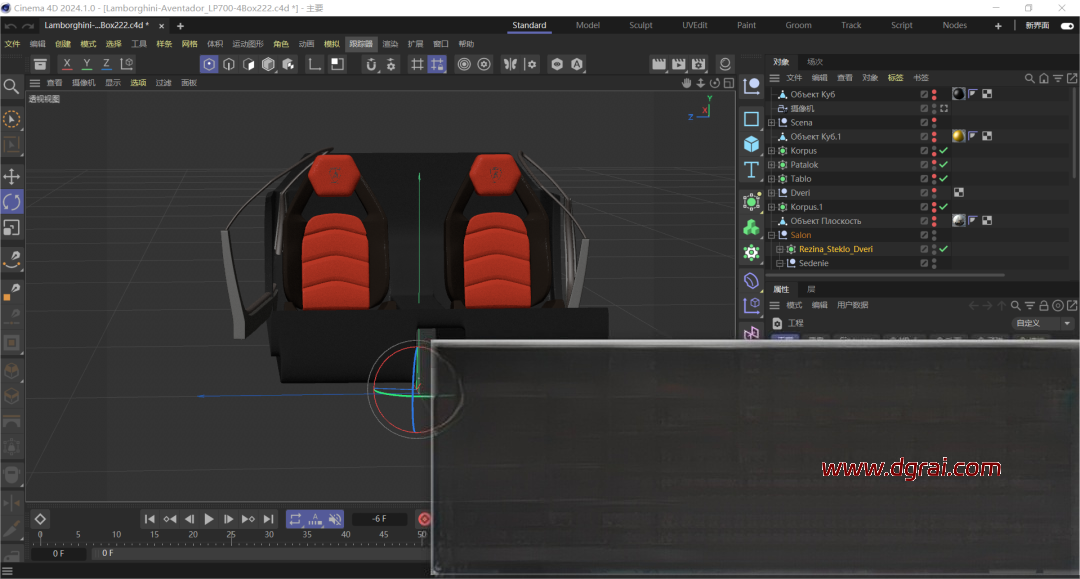Click the 新界面 button
The height and width of the screenshot is (579, 1080).
1038,25
